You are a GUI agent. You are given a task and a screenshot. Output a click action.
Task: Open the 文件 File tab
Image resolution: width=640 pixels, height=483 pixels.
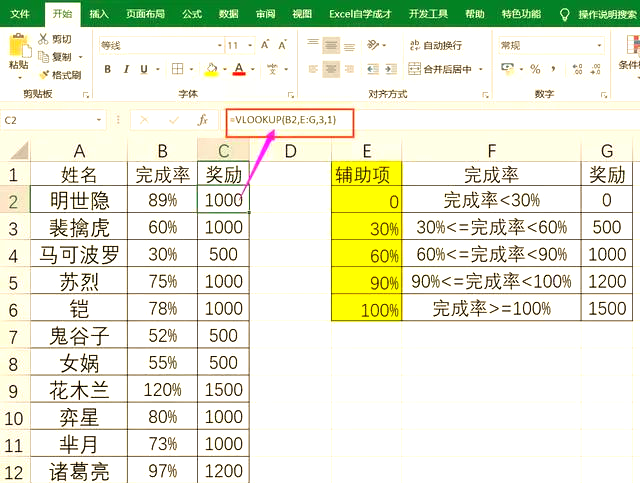coord(20,14)
